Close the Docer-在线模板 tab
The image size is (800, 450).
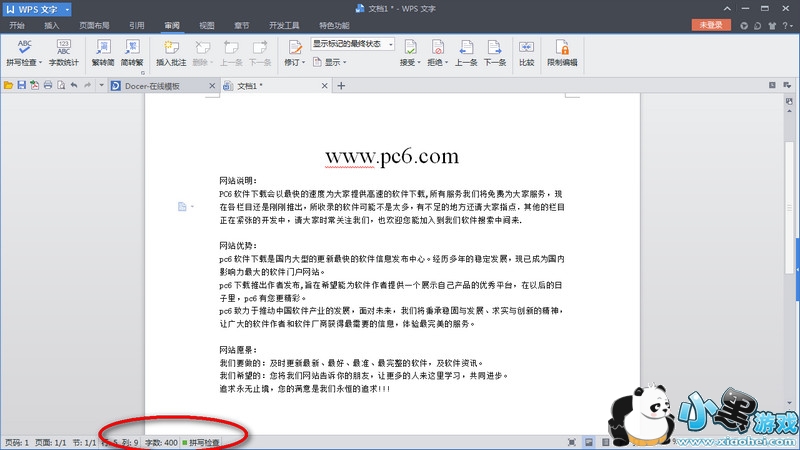[x=212, y=86]
